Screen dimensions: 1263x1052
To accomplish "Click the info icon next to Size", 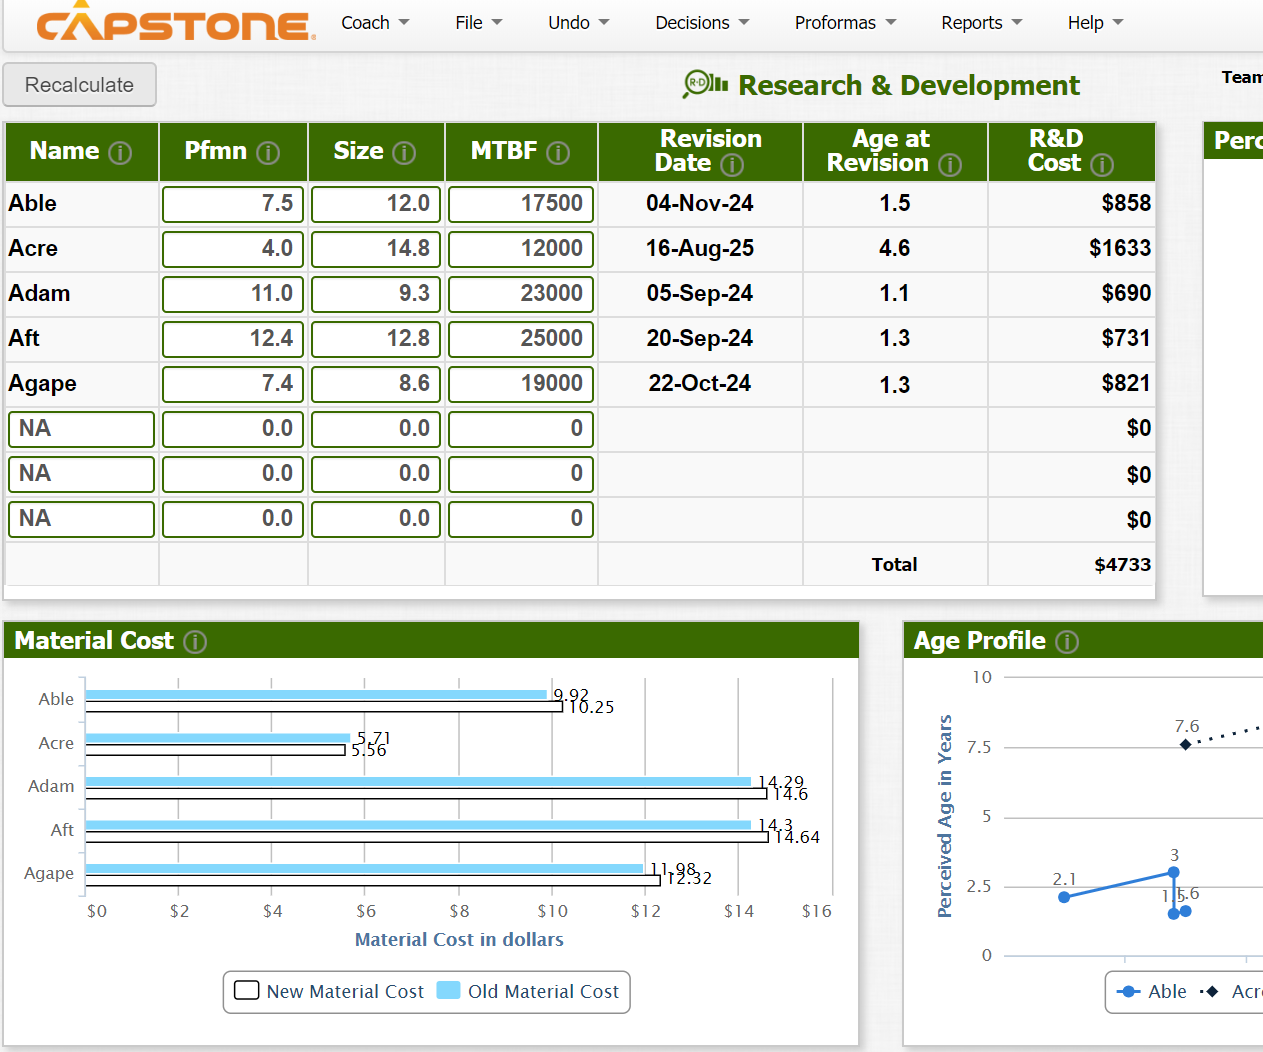I will tap(404, 153).
